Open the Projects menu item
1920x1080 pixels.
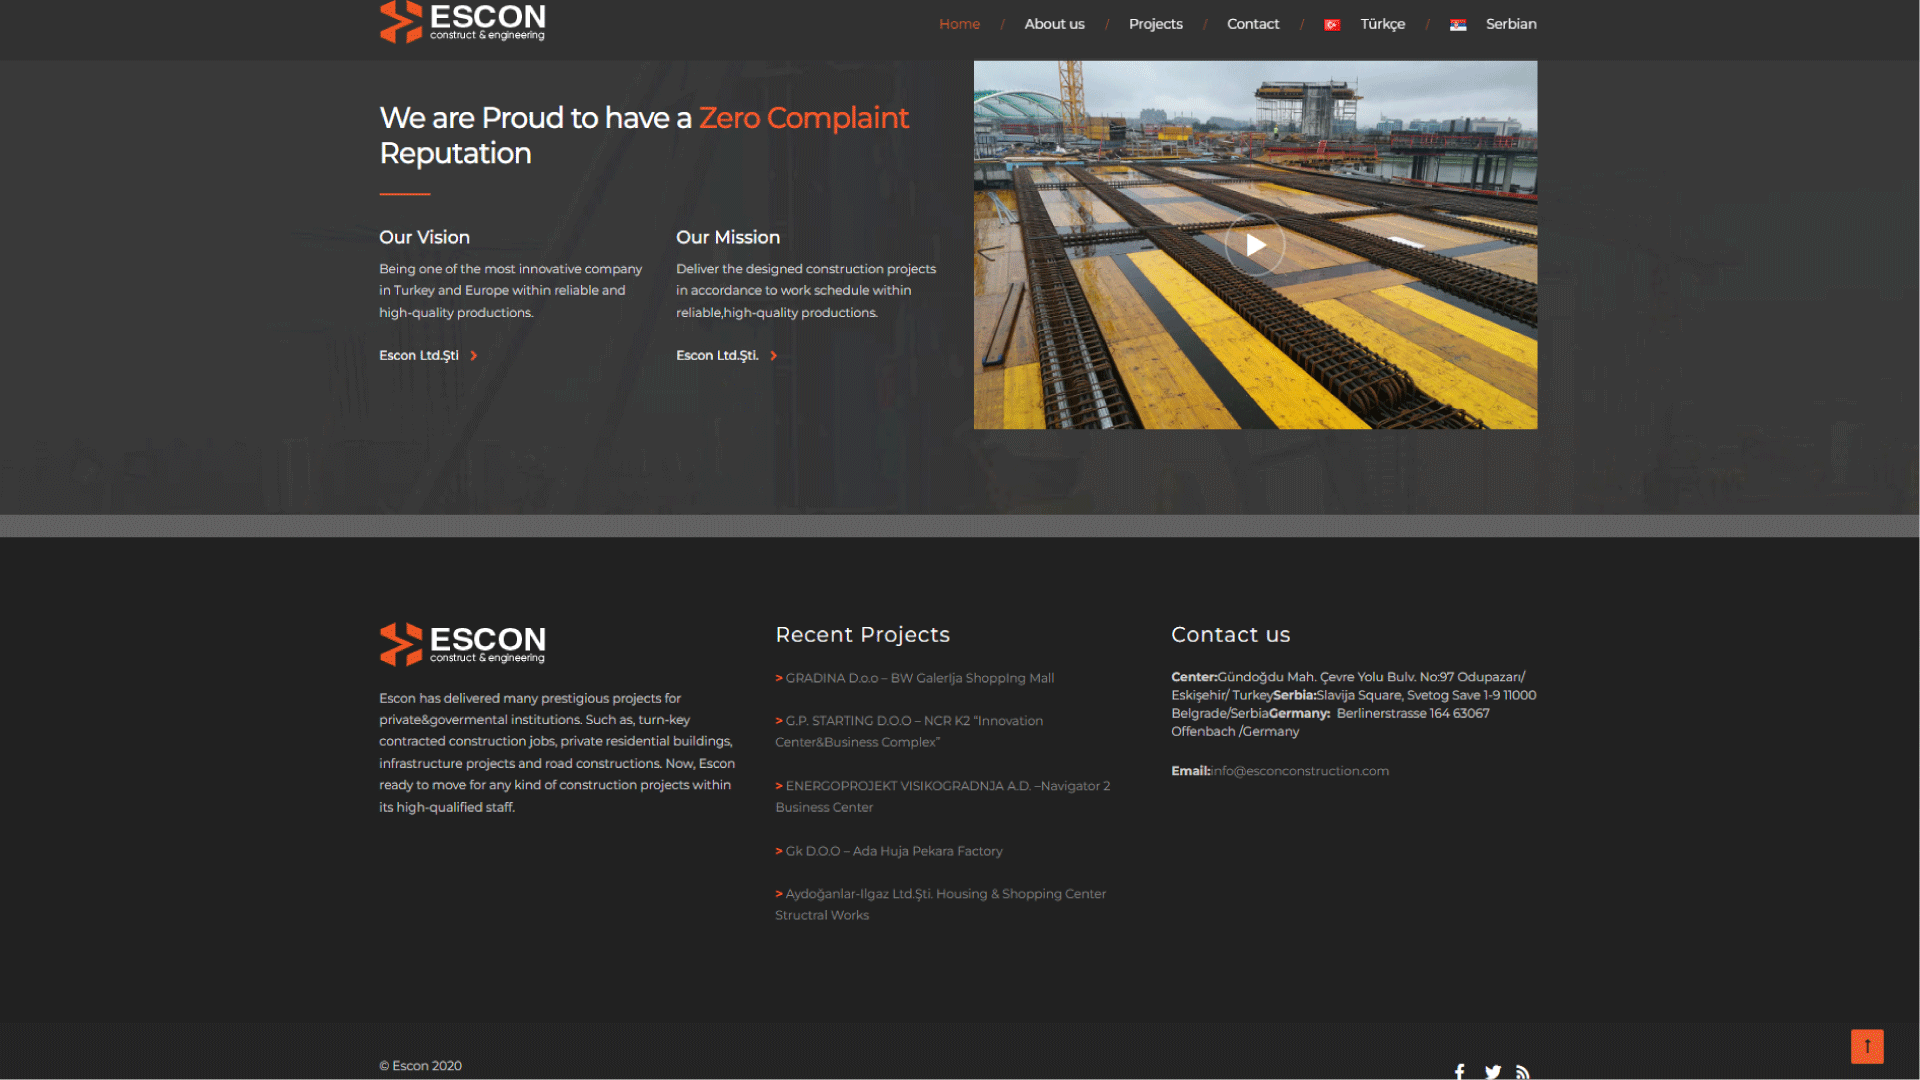point(1155,24)
